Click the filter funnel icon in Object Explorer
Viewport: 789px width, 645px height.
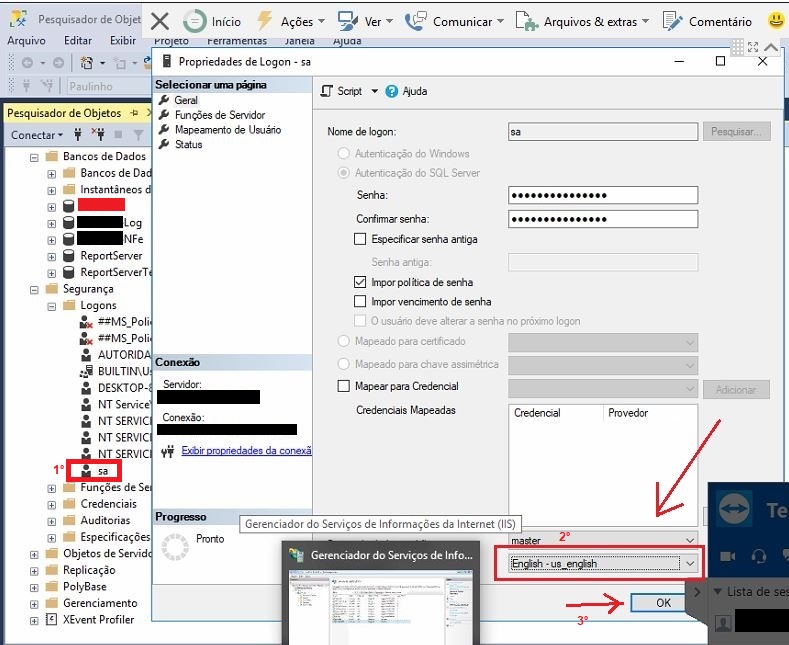[x=138, y=134]
